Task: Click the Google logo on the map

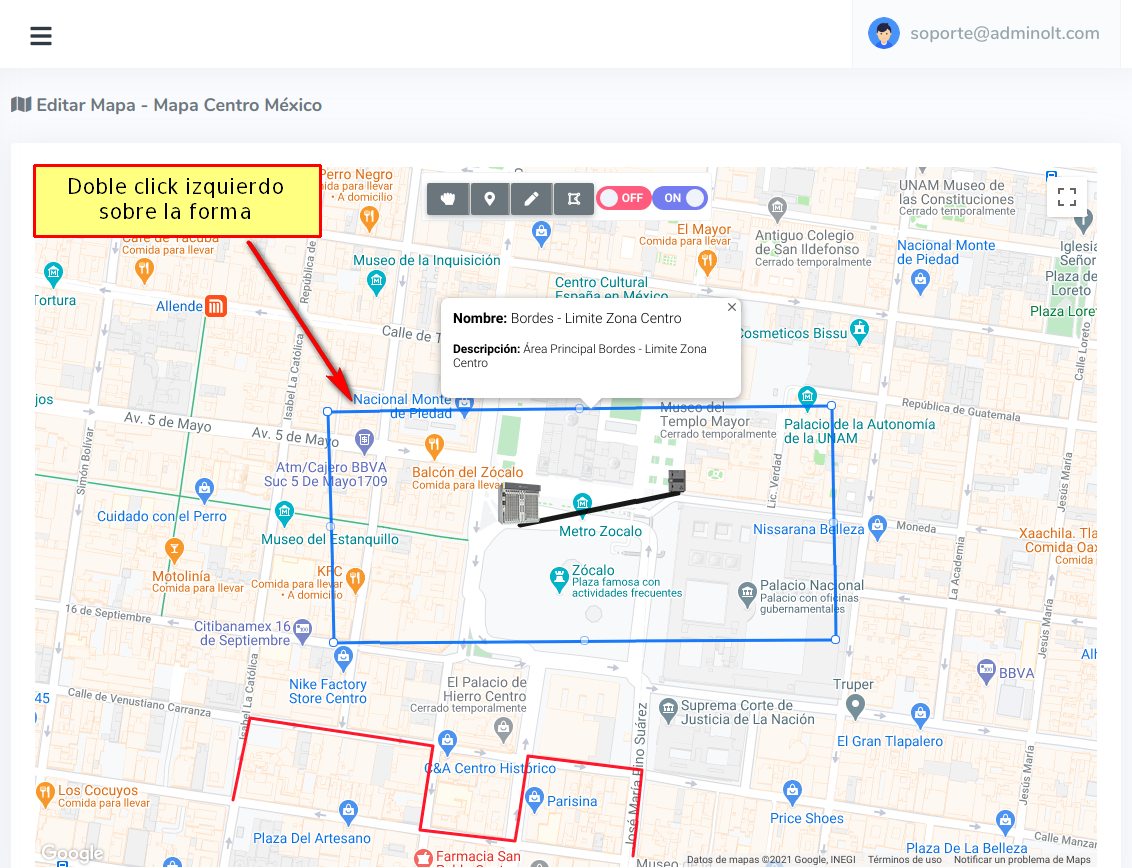Action: 72,853
